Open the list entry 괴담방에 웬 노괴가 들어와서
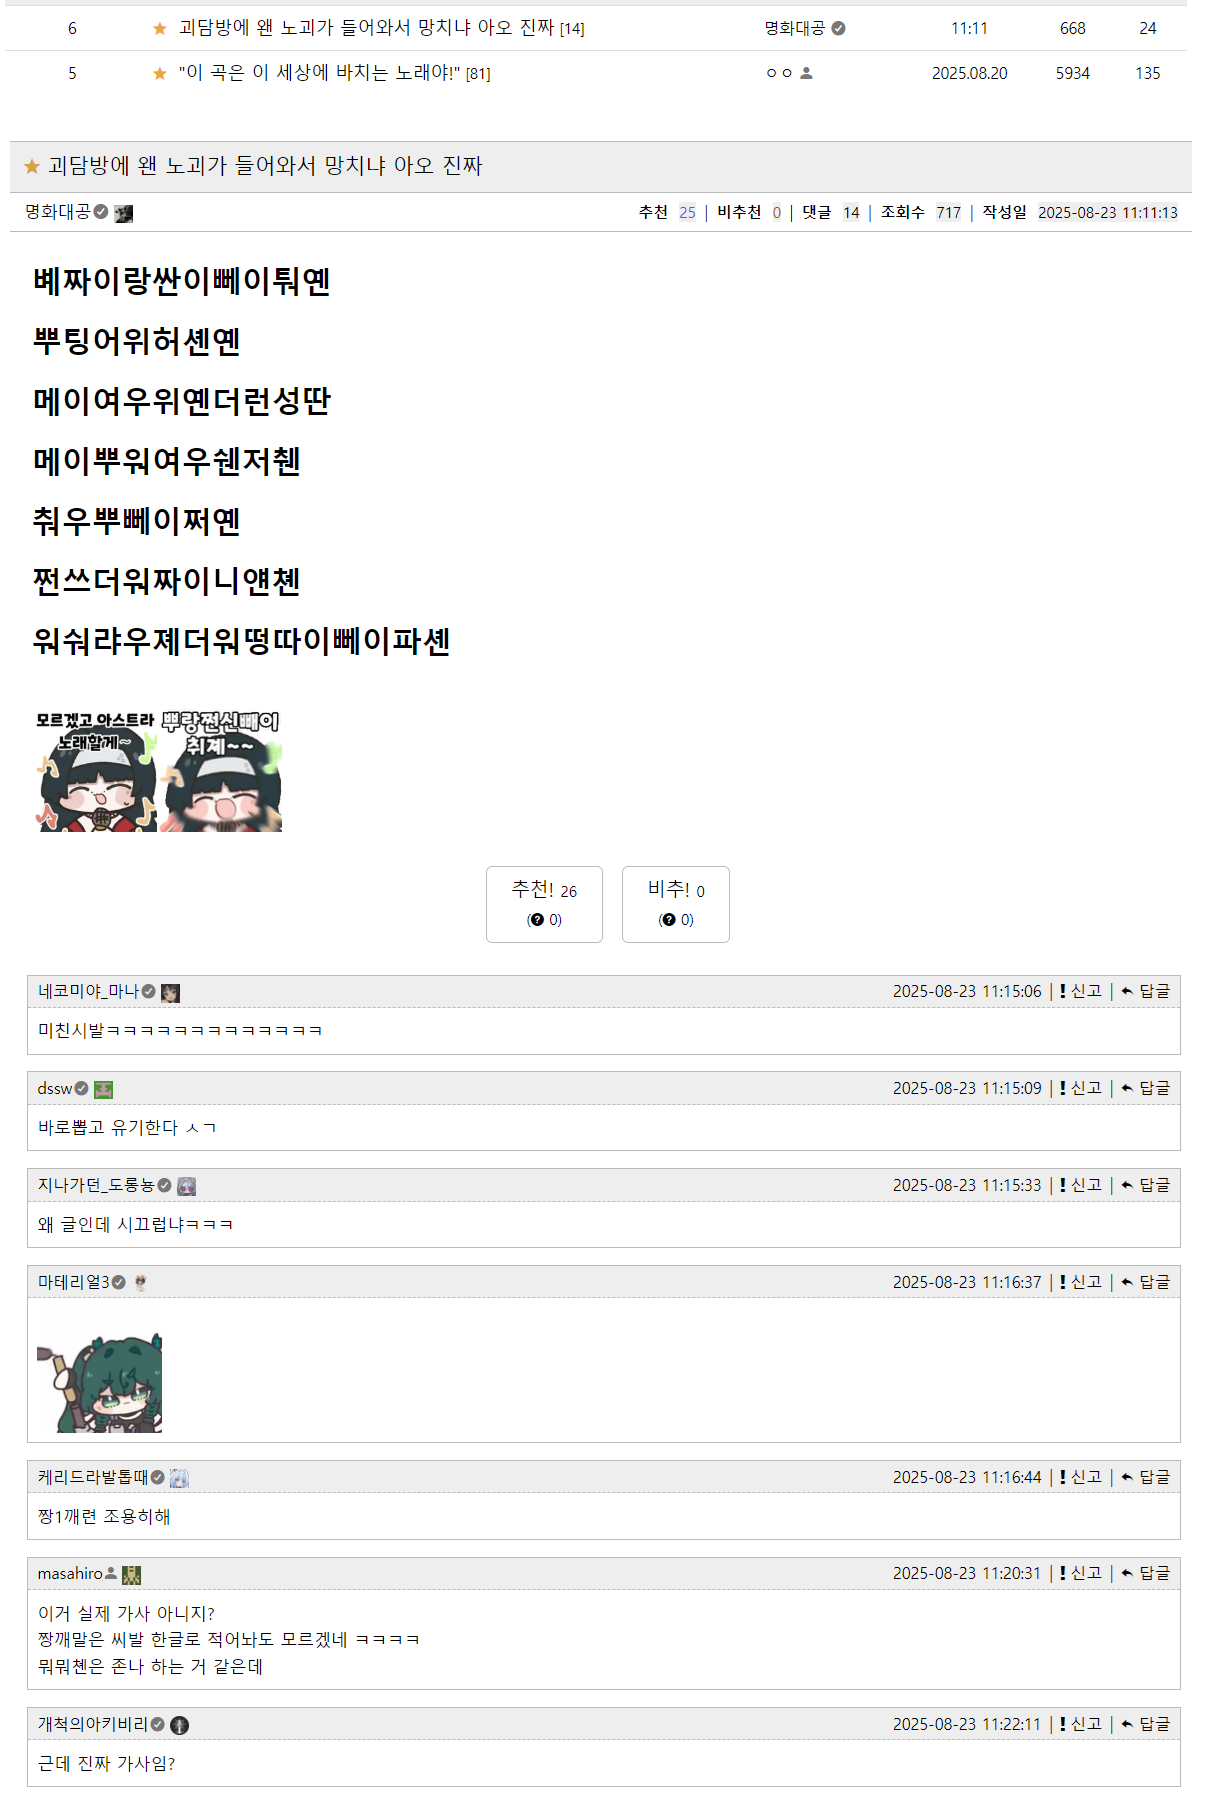This screenshot has height=1807, width=1212. (x=366, y=28)
